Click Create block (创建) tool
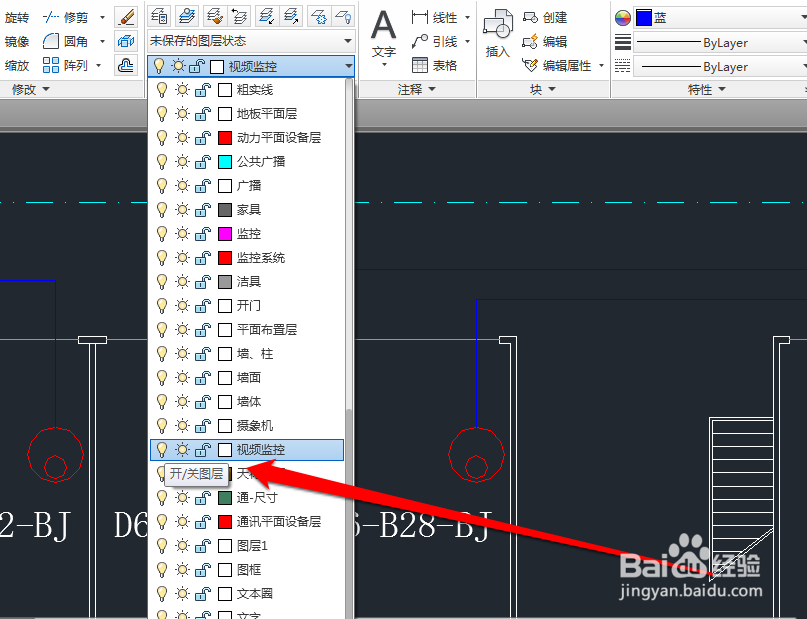This screenshot has height=619, width=807. click(545, 17)
